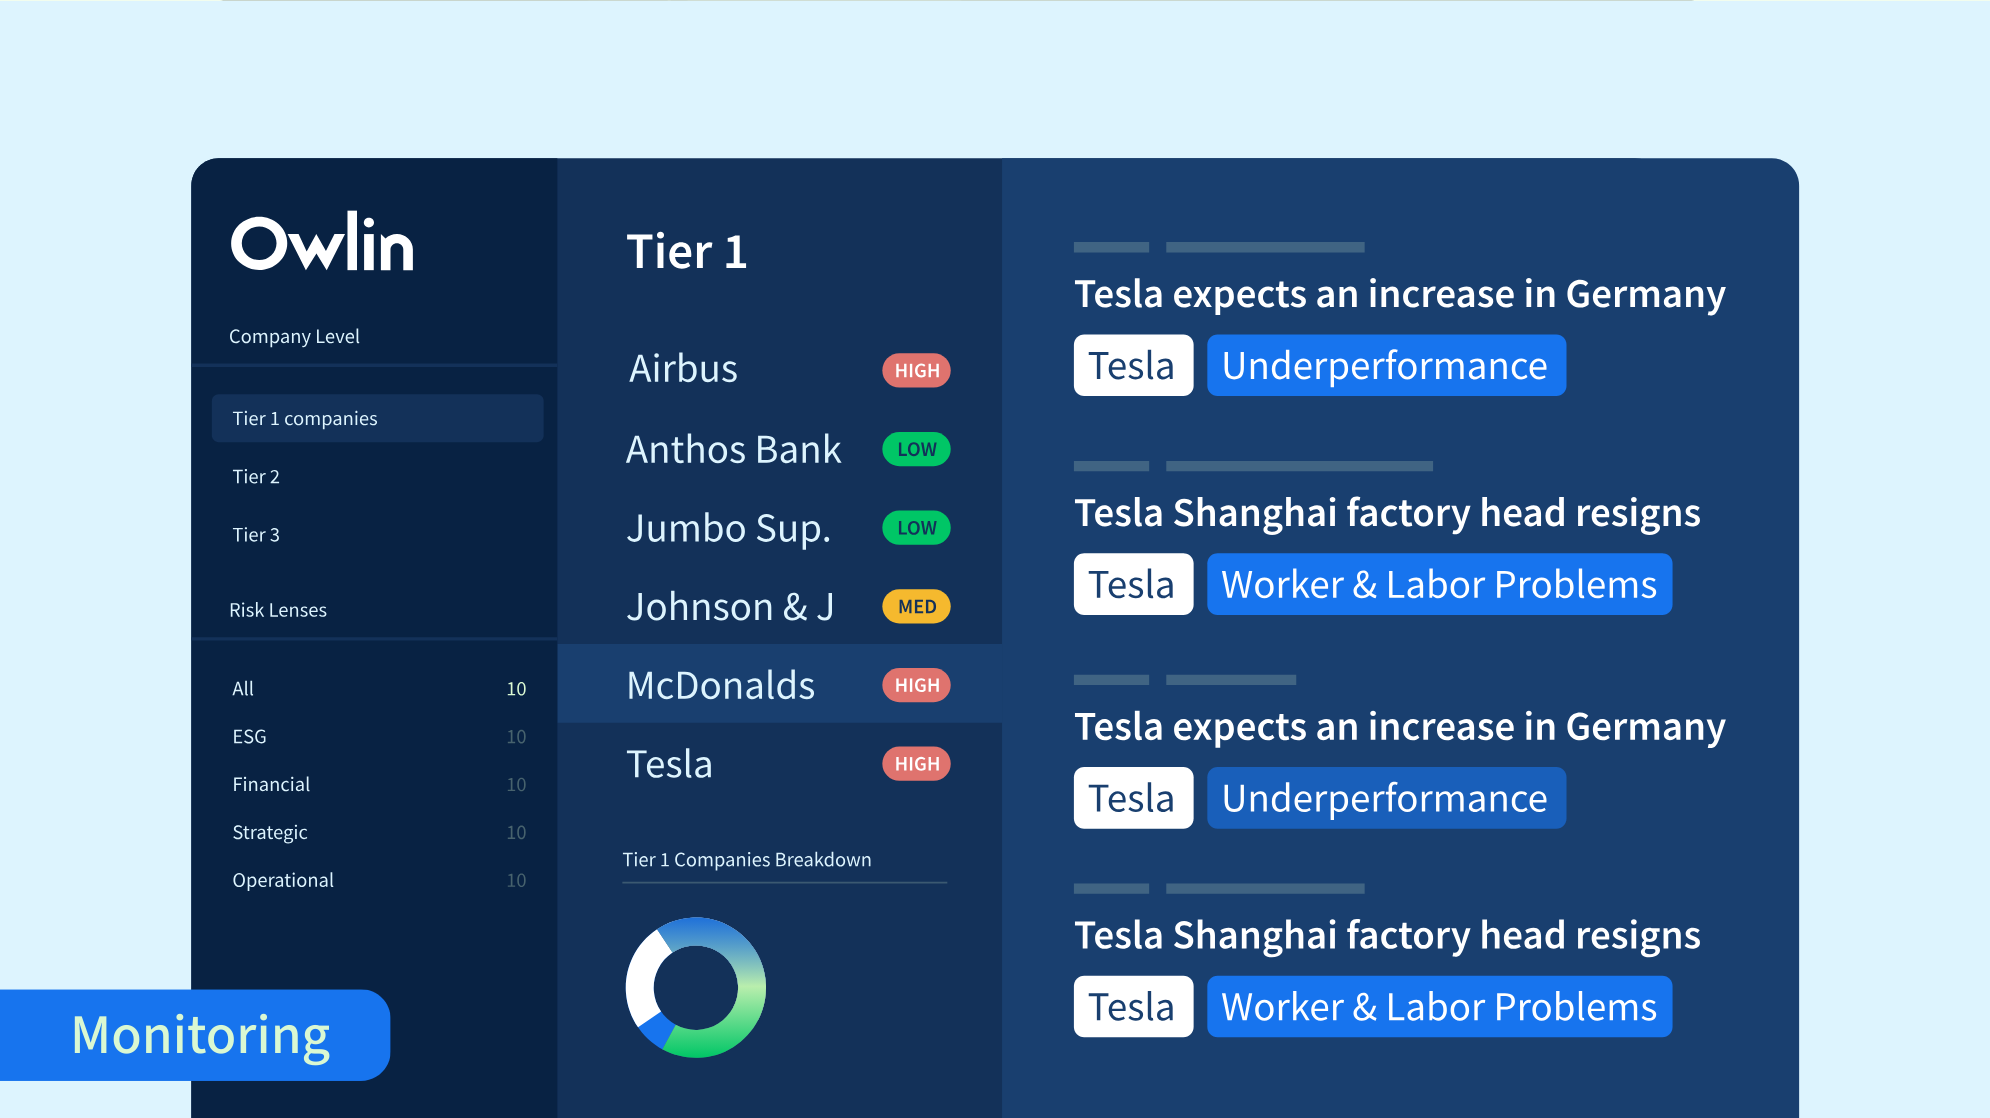The height and width of the screenshot is (1118, 1990).
Task: Click Johnson & J MED risk badge
Action: click(916, 607)
